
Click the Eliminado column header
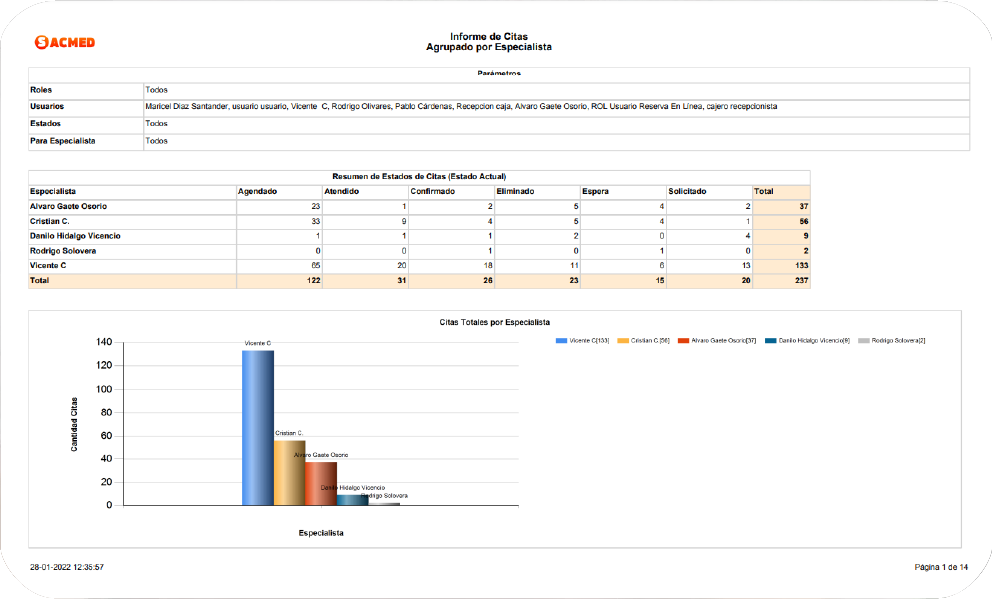point(515,191)
